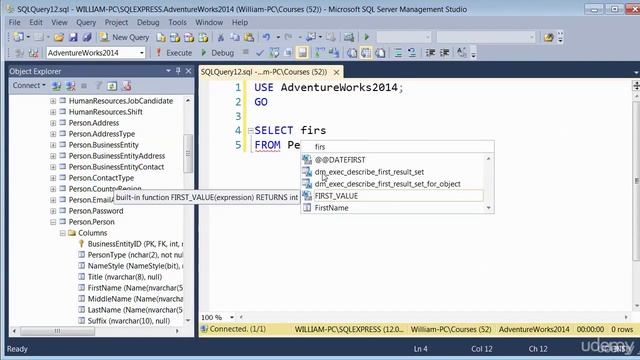Click the Refresh icon in Object Explorer
Viewport: 640px width, 360px height.
pyautogui.click(x=112, y=86)
